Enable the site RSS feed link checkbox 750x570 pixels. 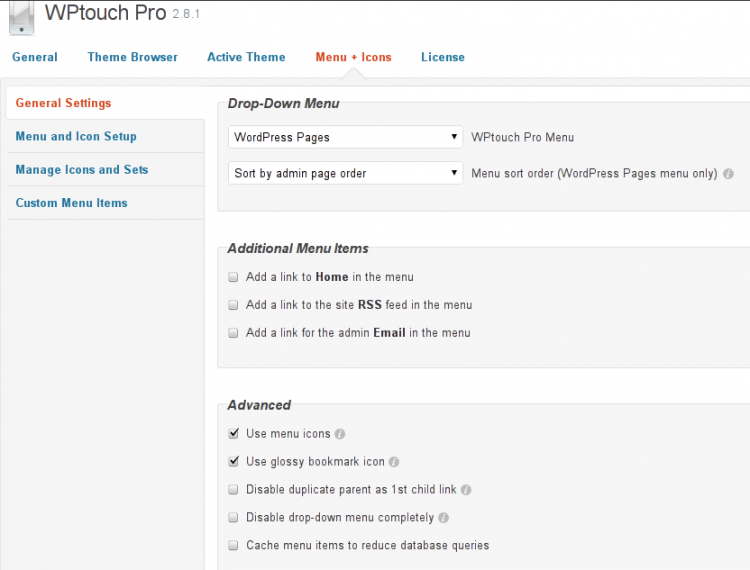(233, 305)
